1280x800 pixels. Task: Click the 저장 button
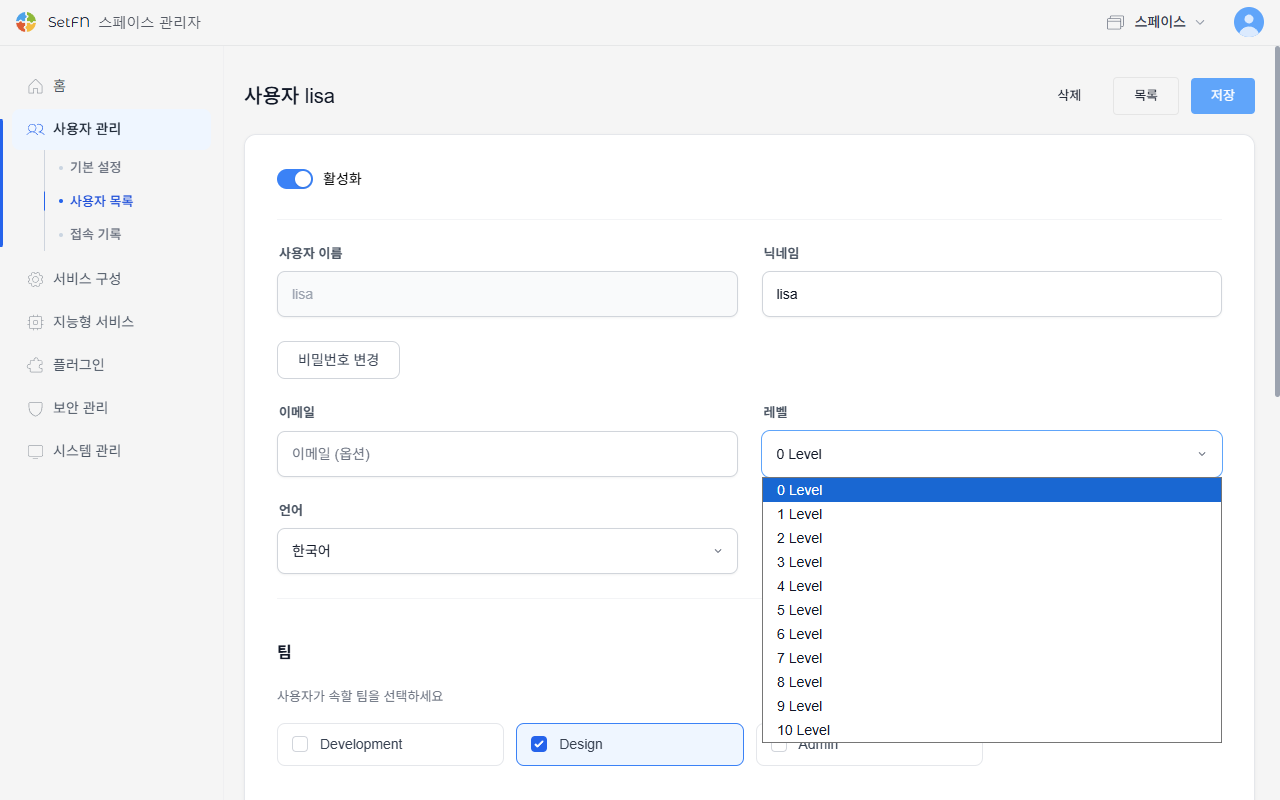coord(1223,96)
